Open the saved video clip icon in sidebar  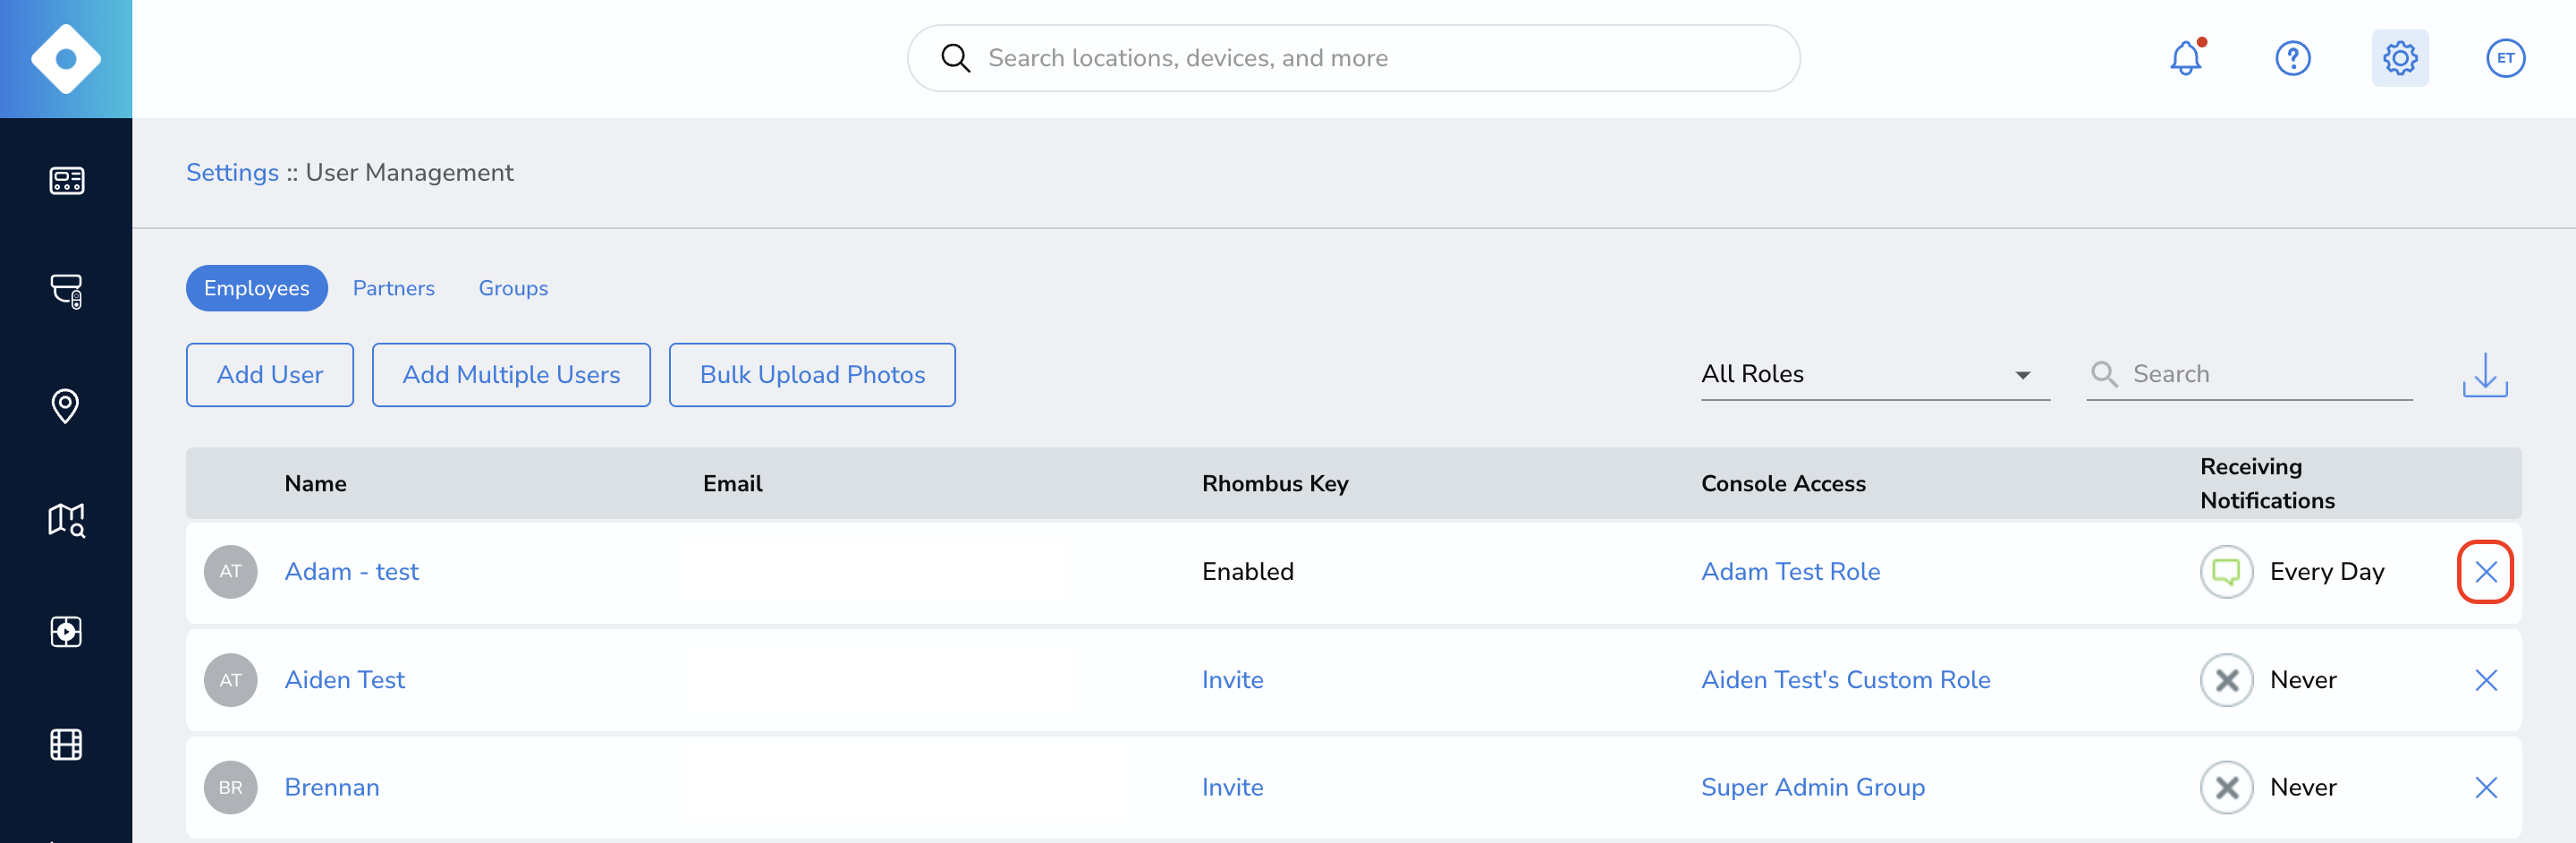tap(66, 631)
